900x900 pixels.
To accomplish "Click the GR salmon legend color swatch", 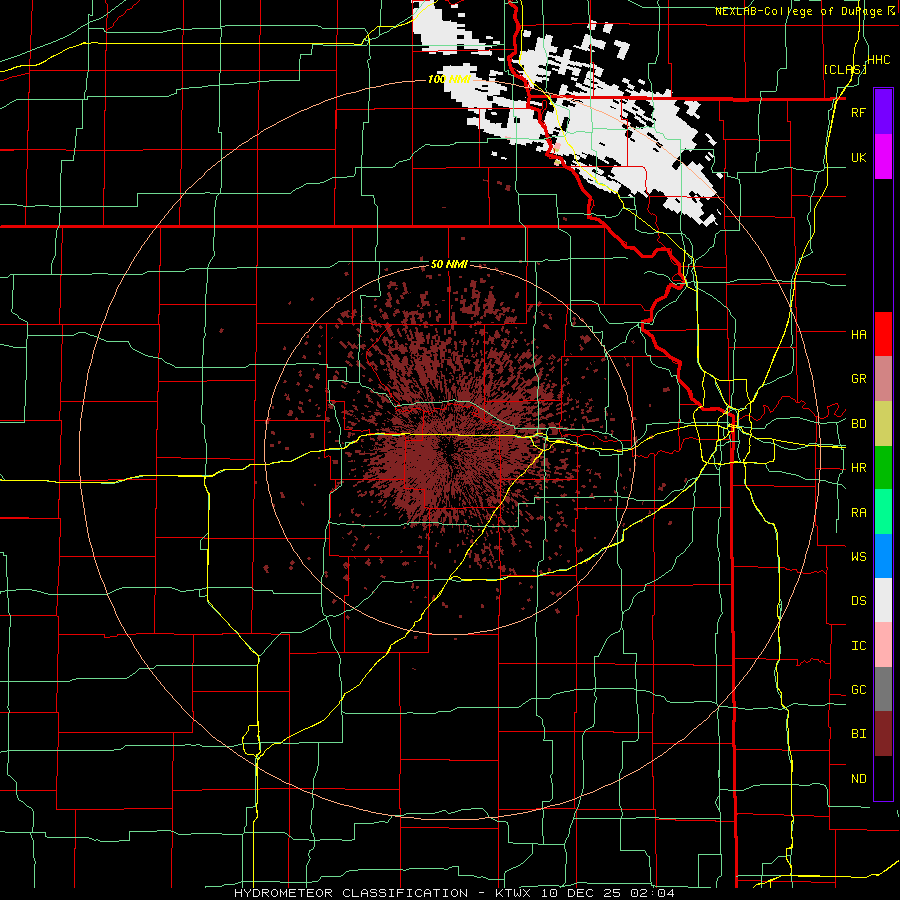I will 883,379.
